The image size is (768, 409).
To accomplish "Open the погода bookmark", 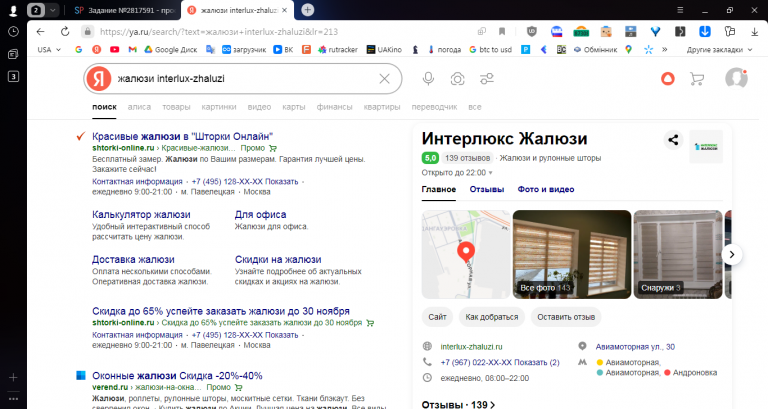I will click(444, 49).
